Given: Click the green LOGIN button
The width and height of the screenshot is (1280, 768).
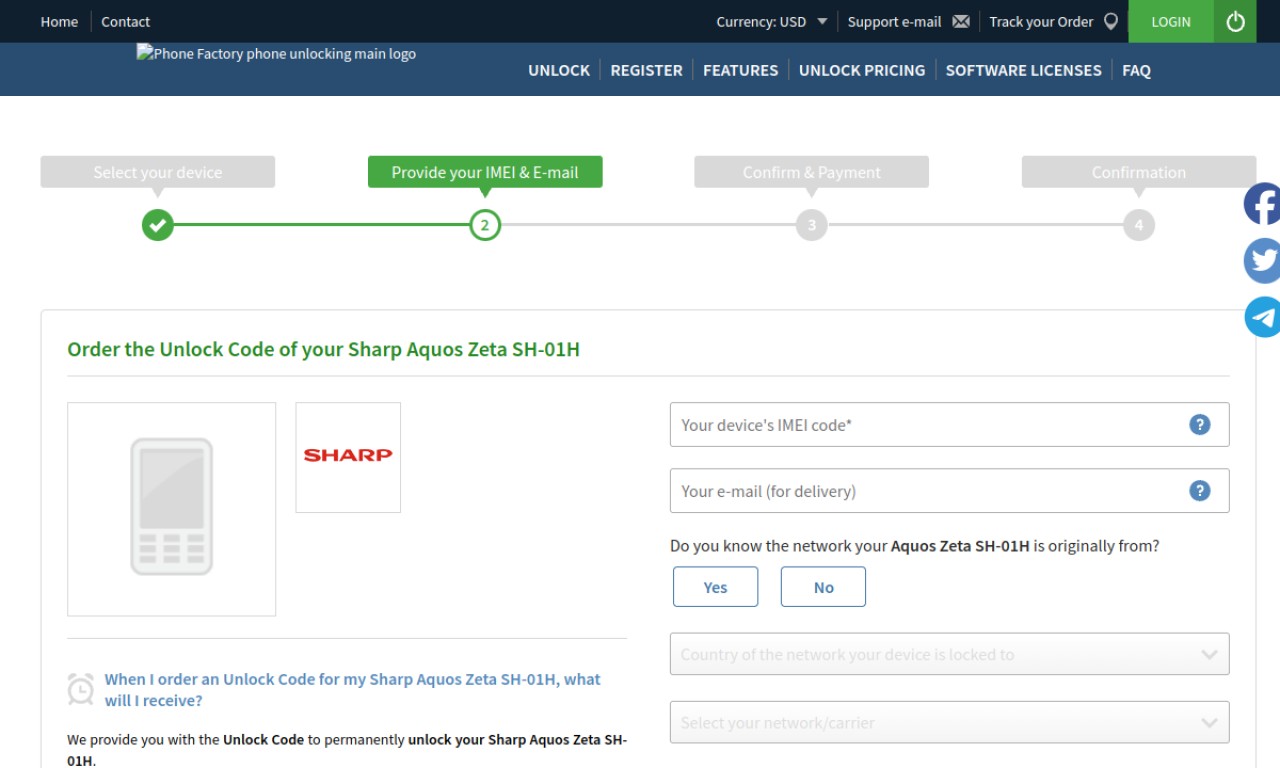Looking at the screenshot, I should pos(1171,21).
